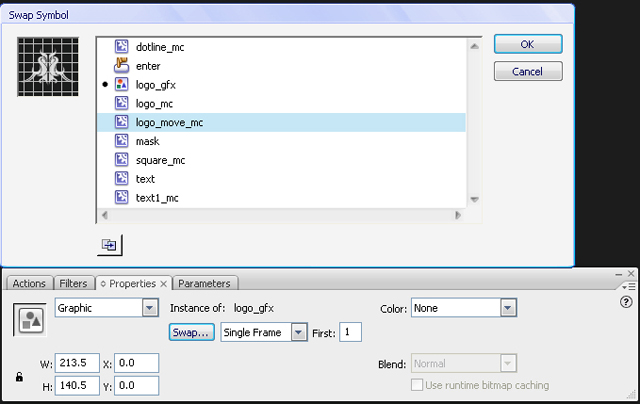Click the symbol list scroll down arrow
The image size is (640, 404).
(x=474, y=199)
